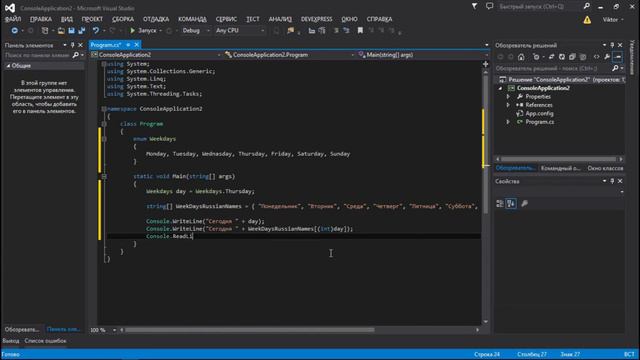Toggle auto-hide pin of Панель элементов
Screen dimensions: 640x360
pos(73,45)
